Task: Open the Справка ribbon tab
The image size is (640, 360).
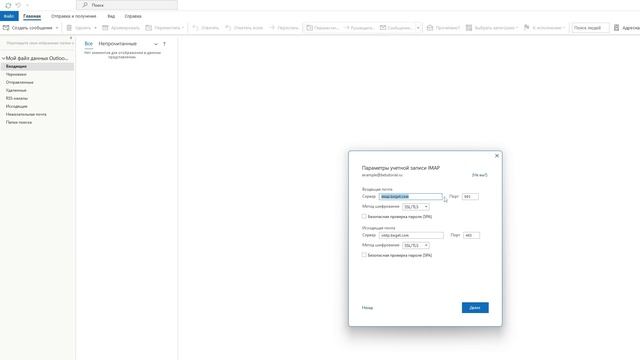Action: [133, 16]
